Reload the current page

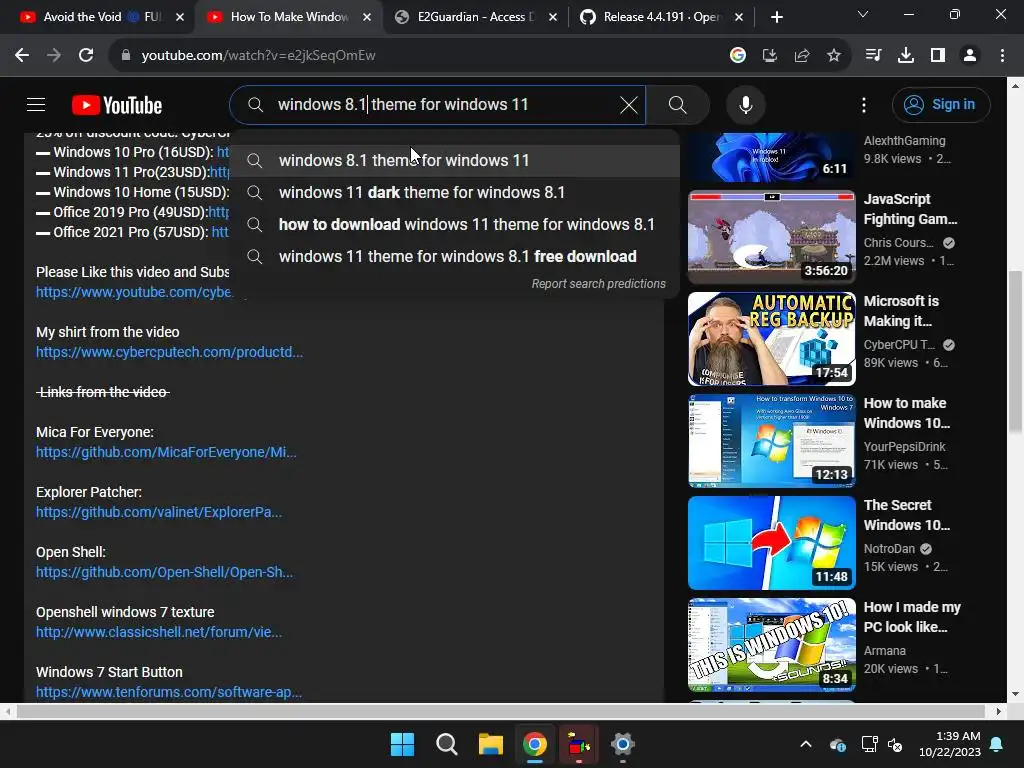pyautogui.click(x=86, y=56)
